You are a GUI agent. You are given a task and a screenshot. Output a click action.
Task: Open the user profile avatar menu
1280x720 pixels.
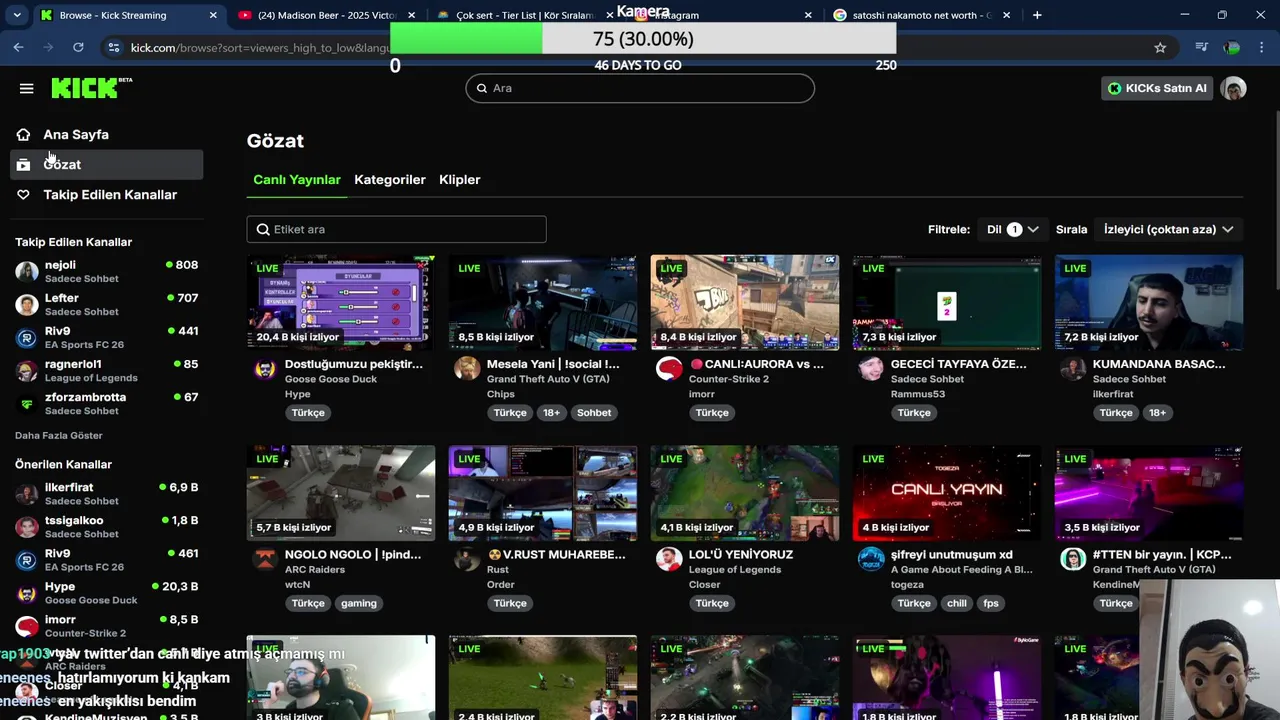(x=1234, y=89)
